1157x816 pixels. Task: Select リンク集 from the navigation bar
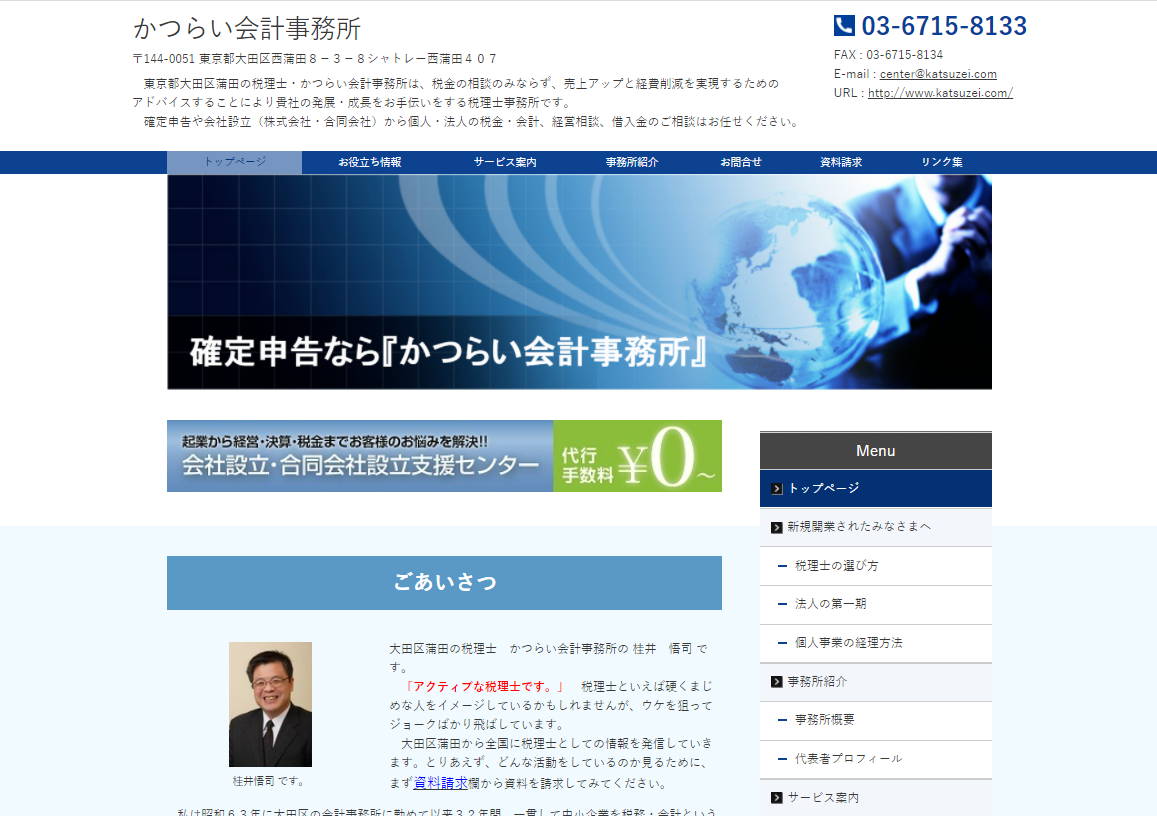tap(940, 161)
